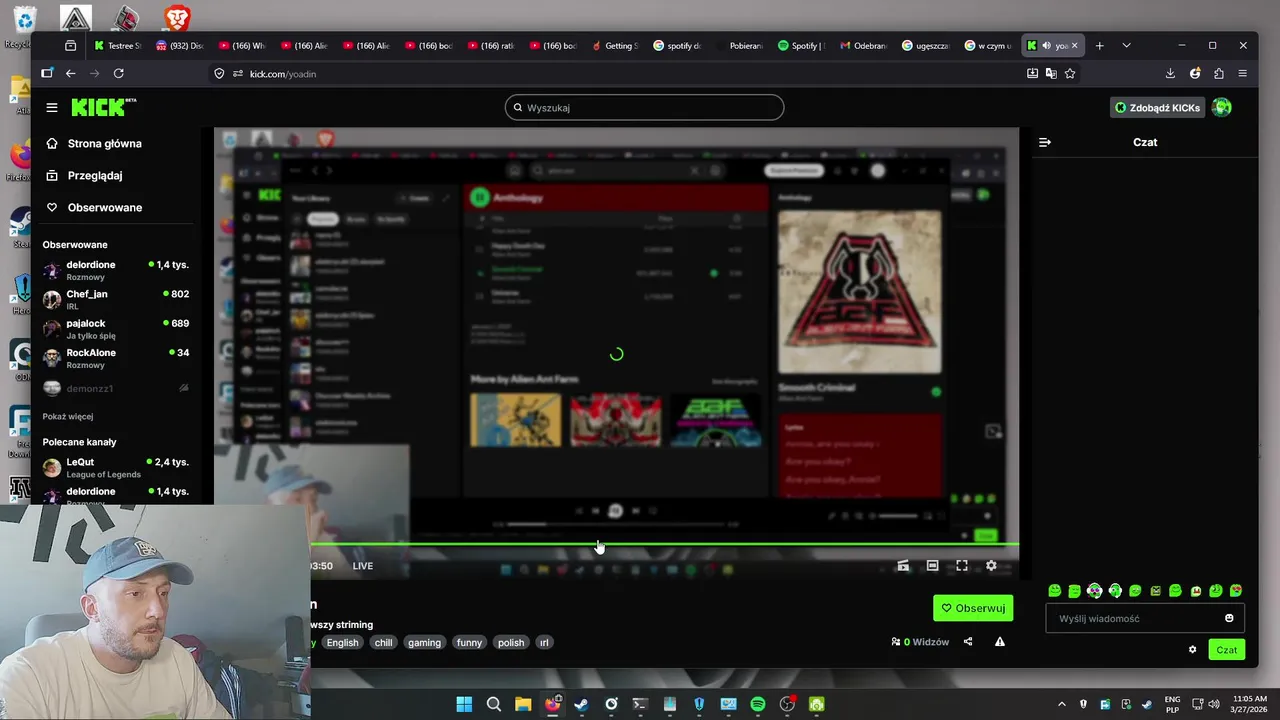This screenshot has height=720, width=1280.
Task: Click the Wyszukaj search field
Action: 644,107
